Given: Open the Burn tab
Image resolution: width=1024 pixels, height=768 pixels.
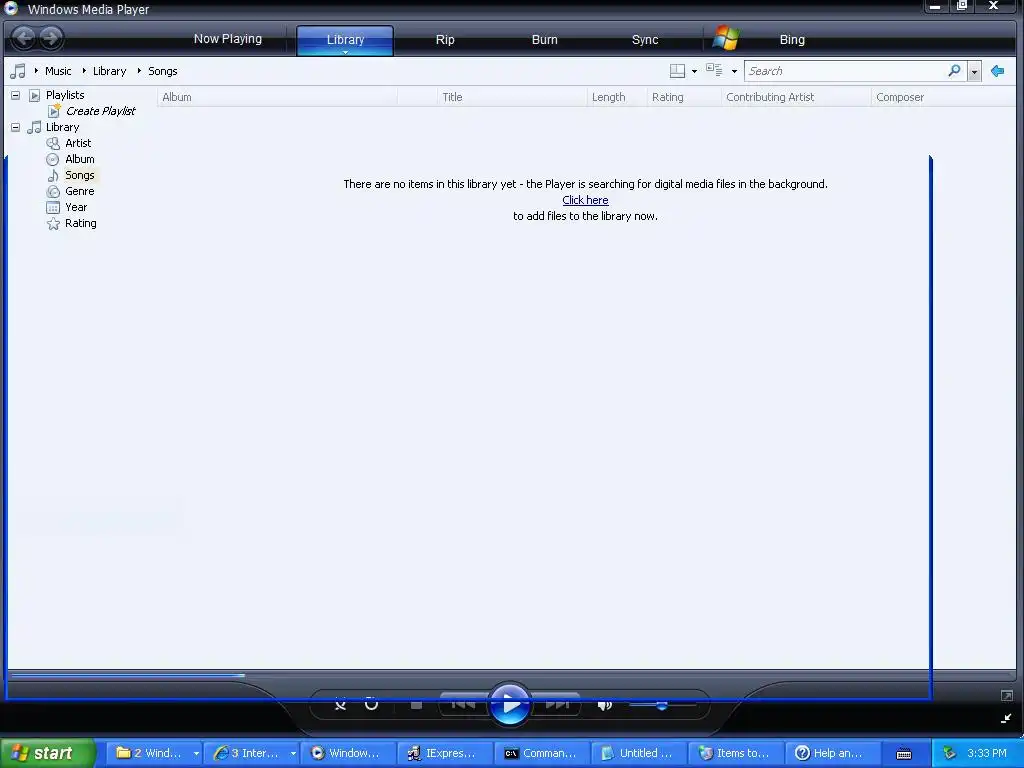Looking at the screenshot, I should (x=545, y=40).
